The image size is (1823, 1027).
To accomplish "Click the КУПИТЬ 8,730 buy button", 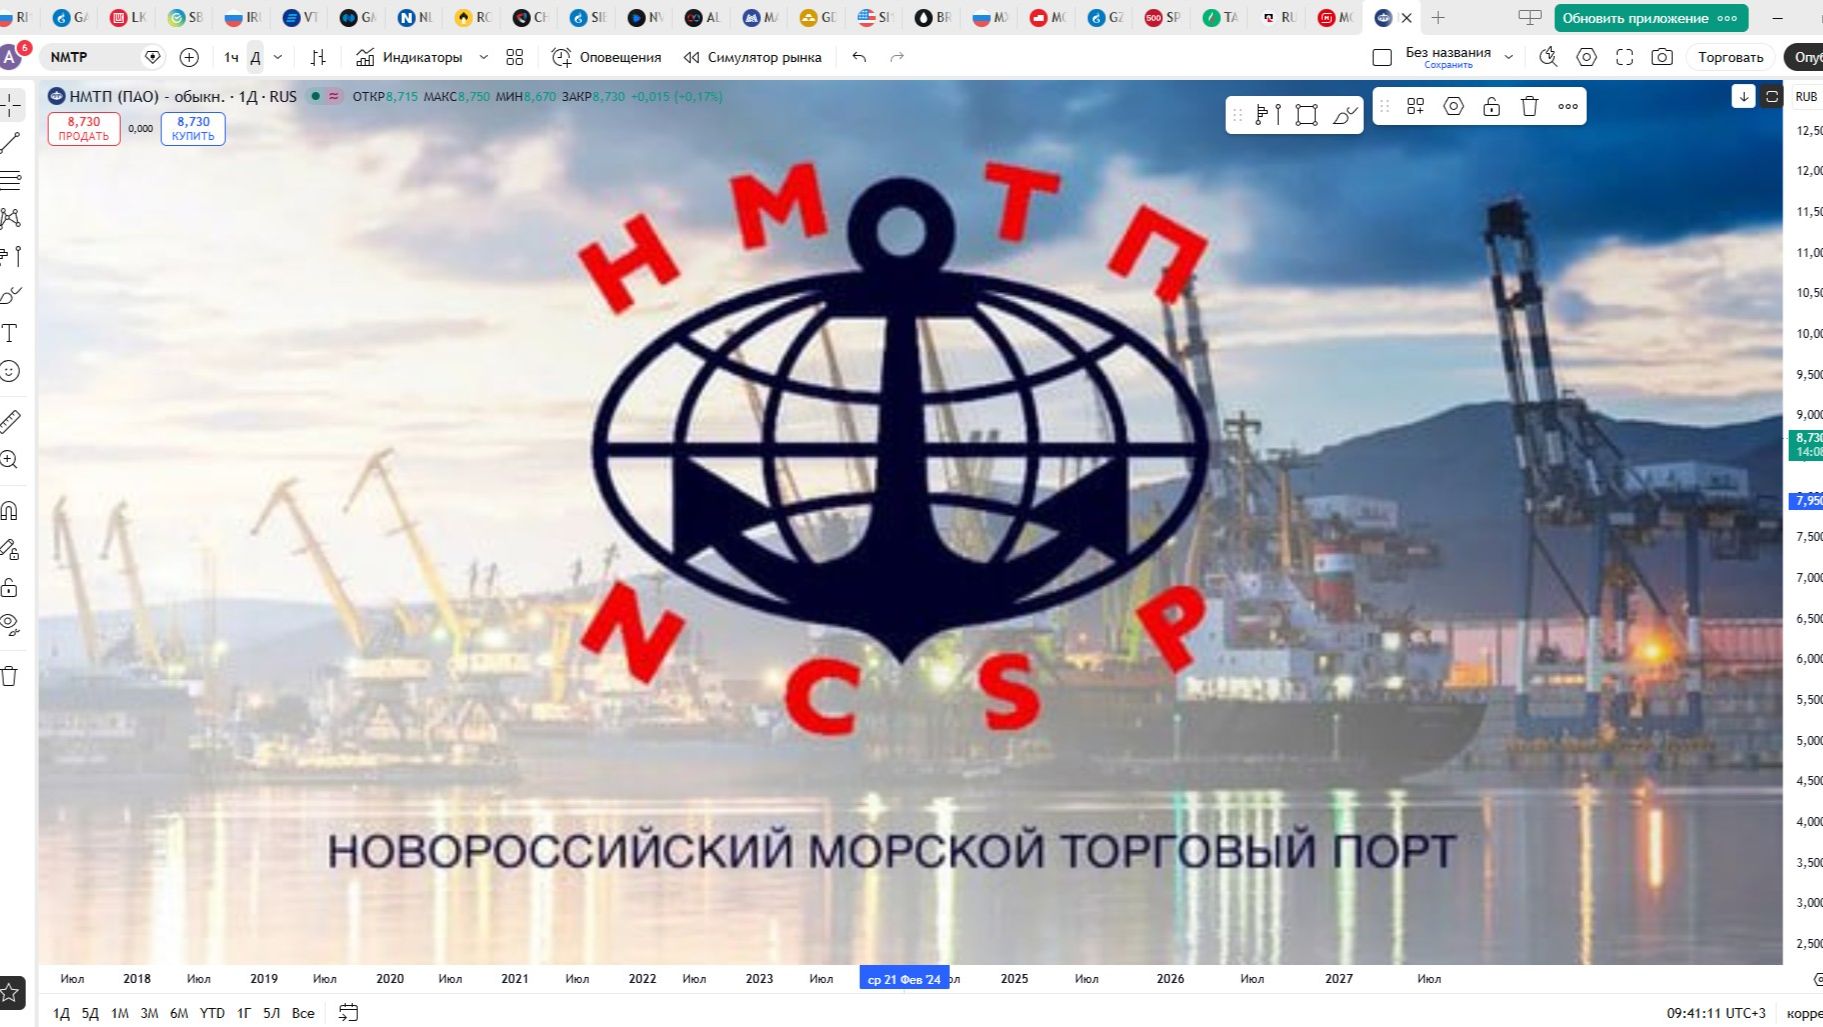I will click(193, 129).
